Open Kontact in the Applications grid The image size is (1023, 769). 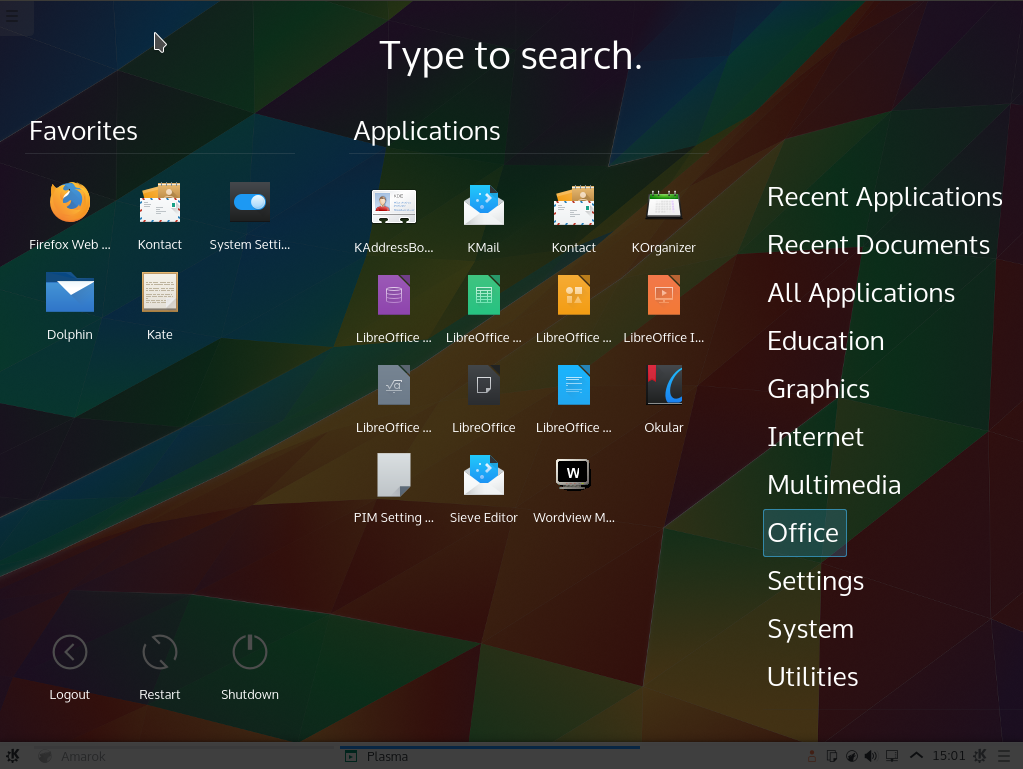[x=573, y=219]
